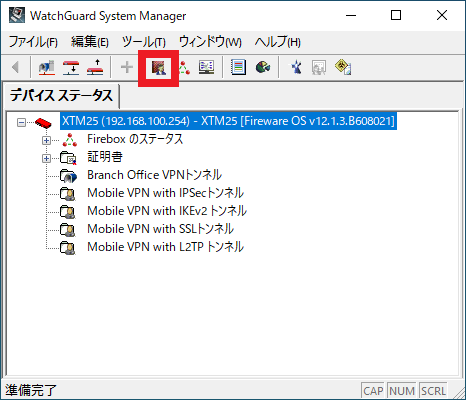Launch Quick Setup Wizard star icon
Image resolution: width=466 pixels, height=400 pixels.
[296, 68]
